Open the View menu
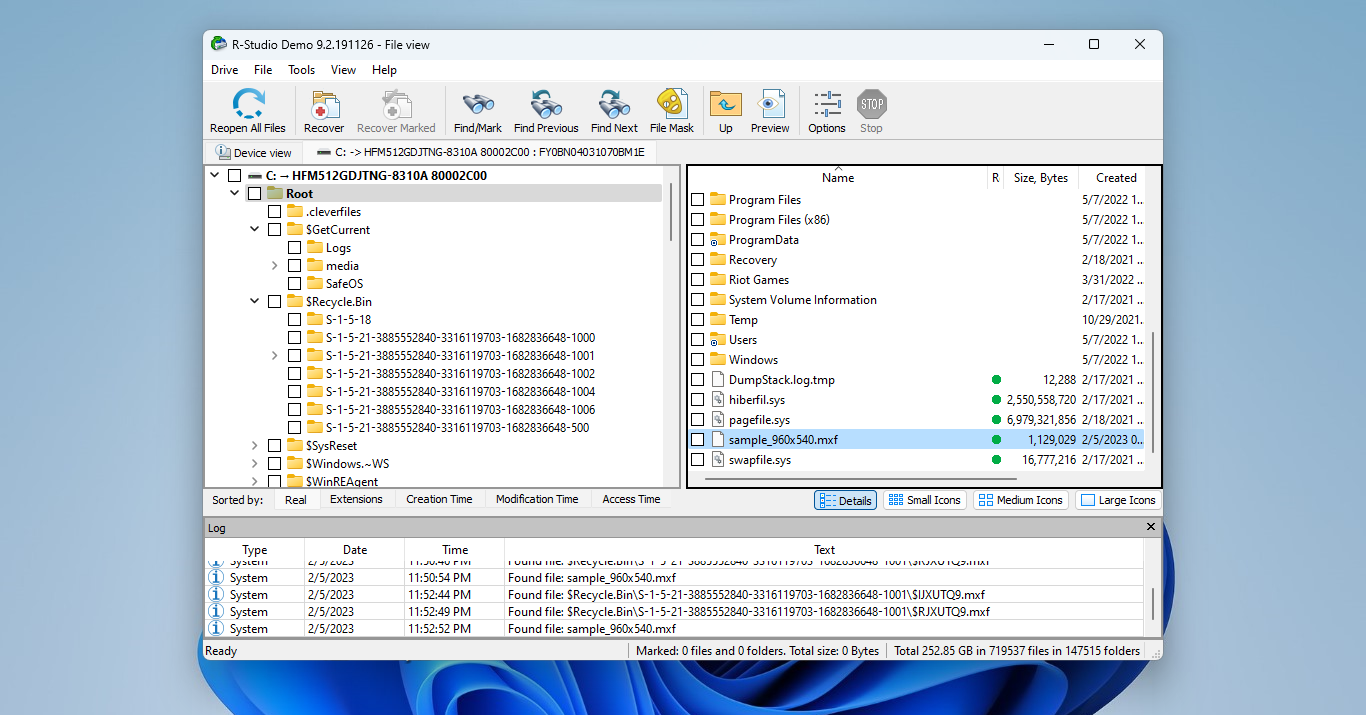1366x715 pixels. (344, 70)
